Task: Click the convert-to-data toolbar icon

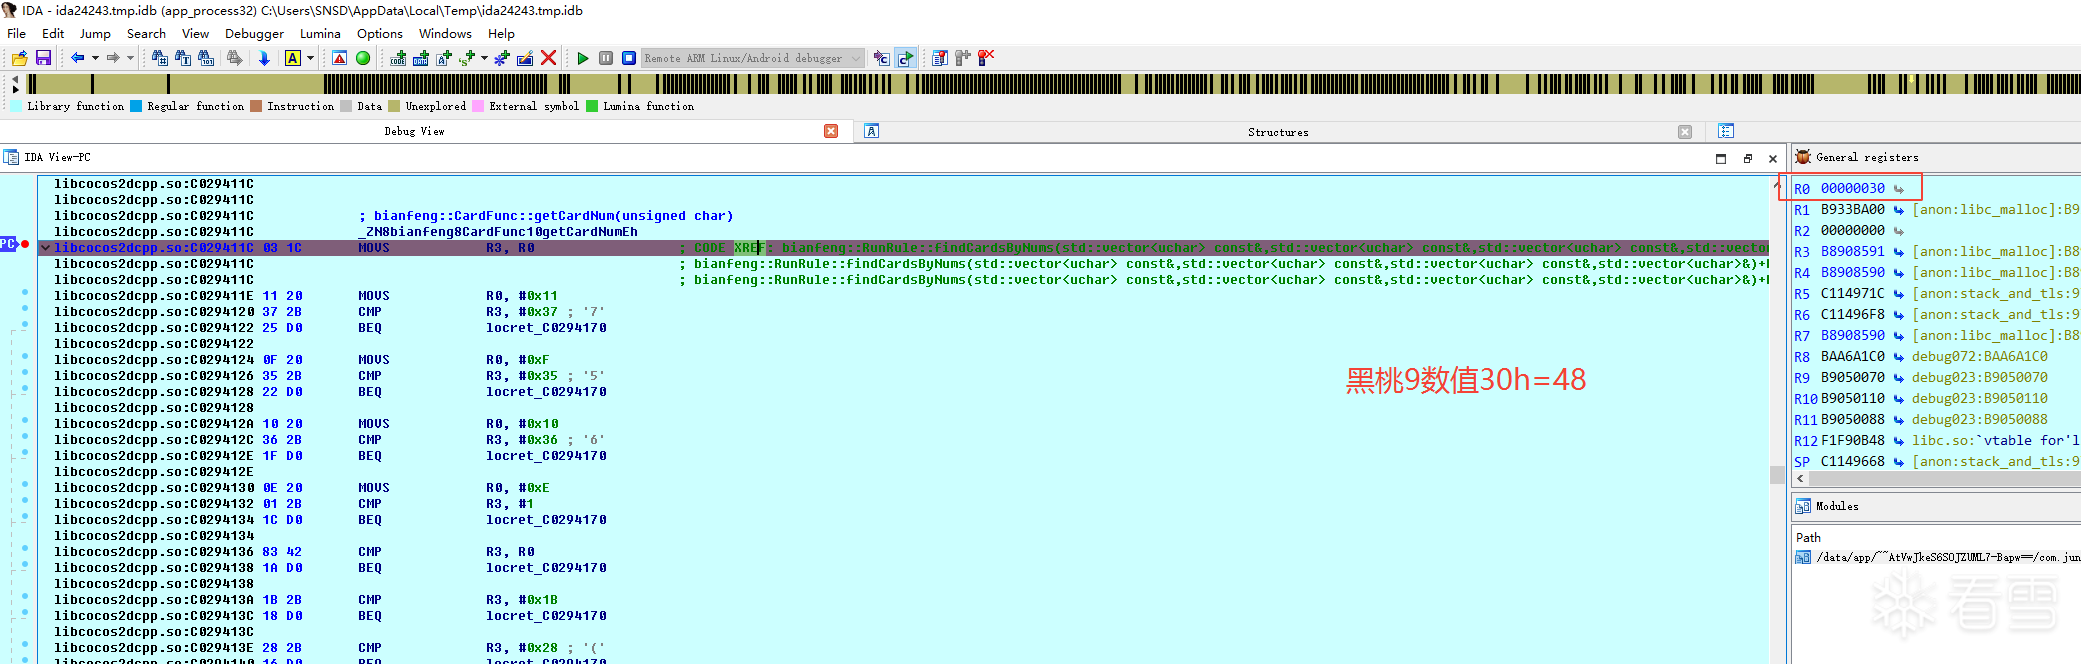Action: click(x=421, y=58)
